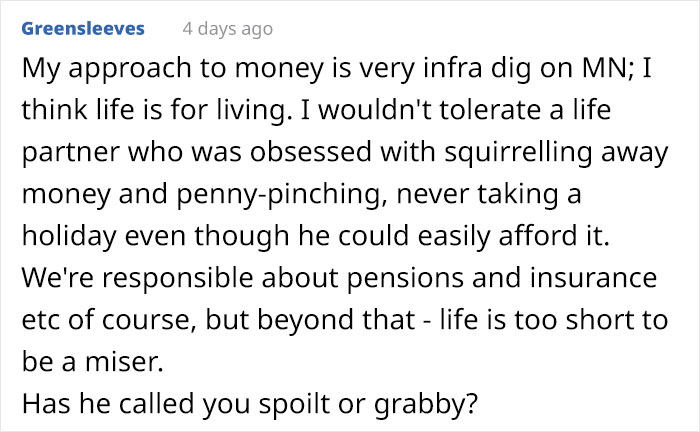Click the word 'squirrelling' in the comment
The height and width of the screenshot is (432, 700).
point(518,152)
